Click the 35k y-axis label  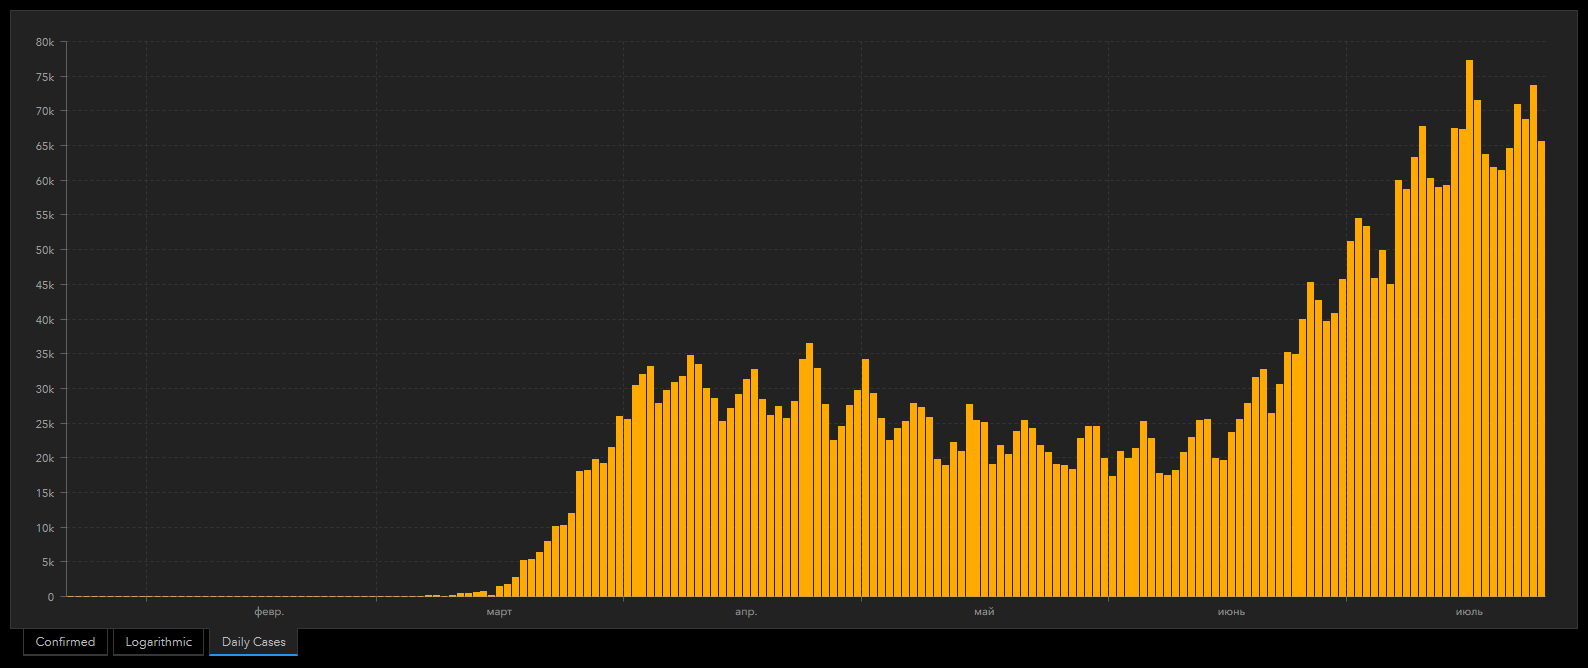(x=44, y=354)
